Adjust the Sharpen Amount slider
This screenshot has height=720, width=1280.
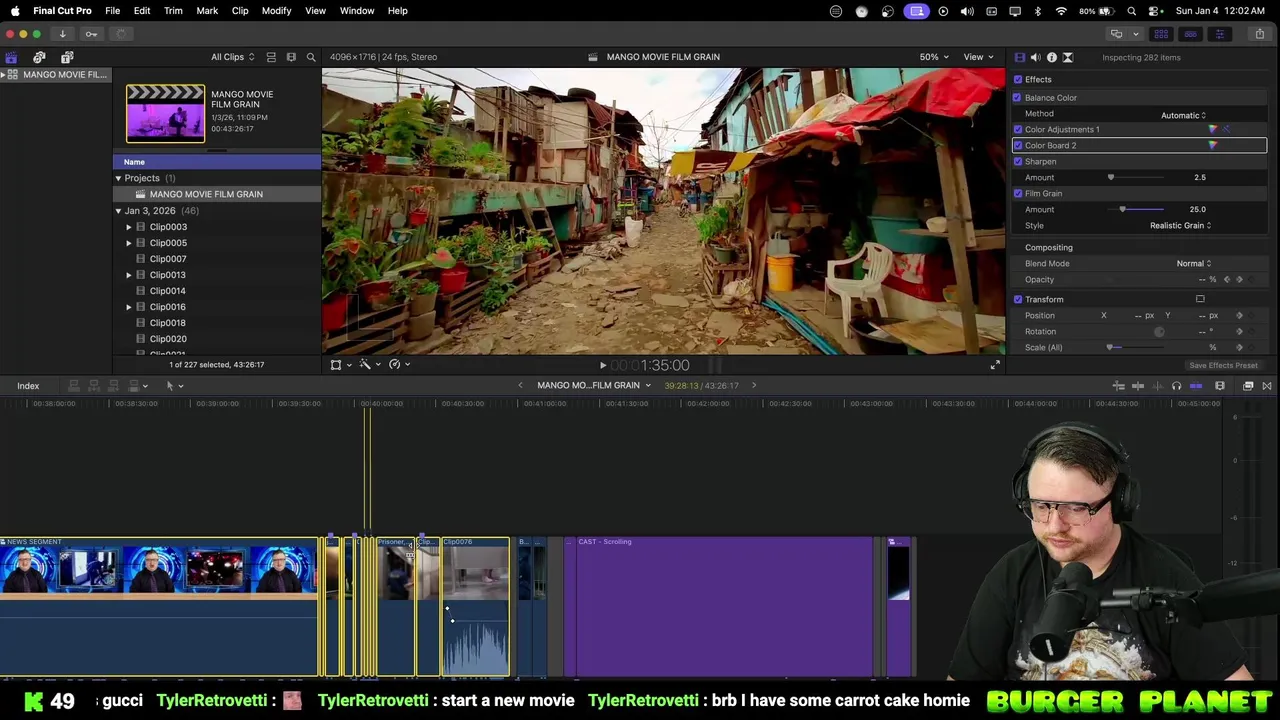tap(1111, 178)
